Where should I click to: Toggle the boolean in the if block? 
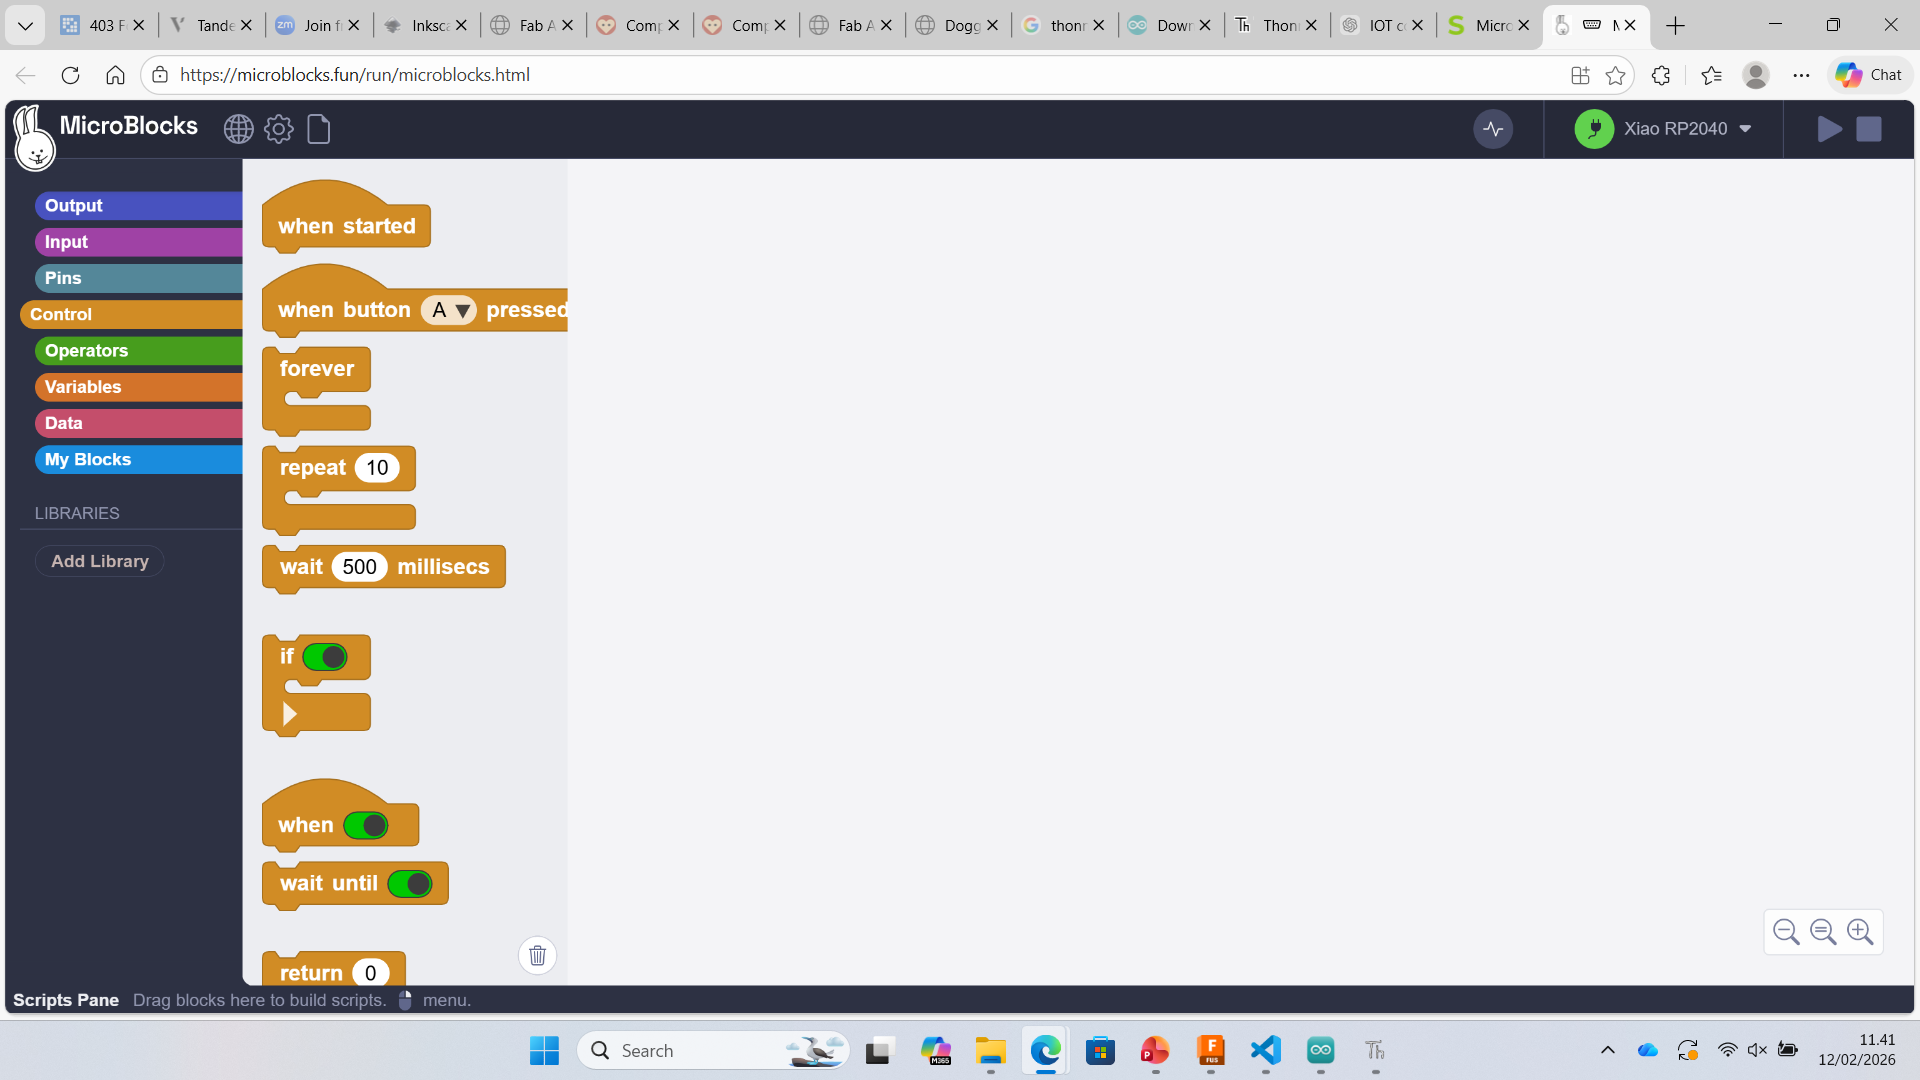[325, 657]
